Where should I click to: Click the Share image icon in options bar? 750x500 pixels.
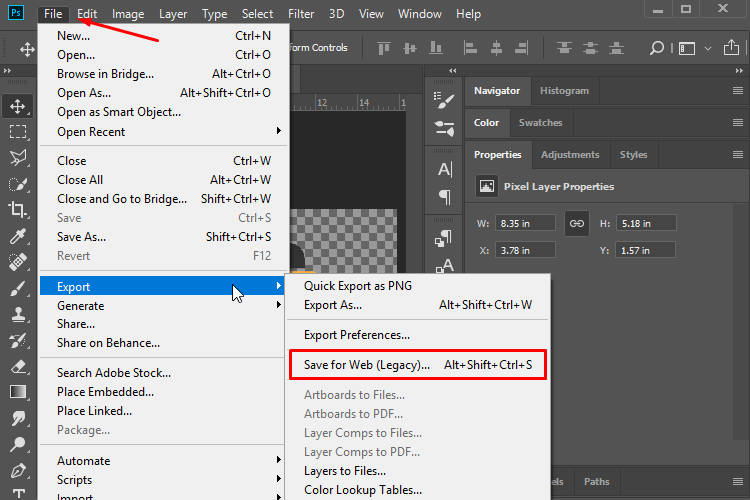[731, 47]
